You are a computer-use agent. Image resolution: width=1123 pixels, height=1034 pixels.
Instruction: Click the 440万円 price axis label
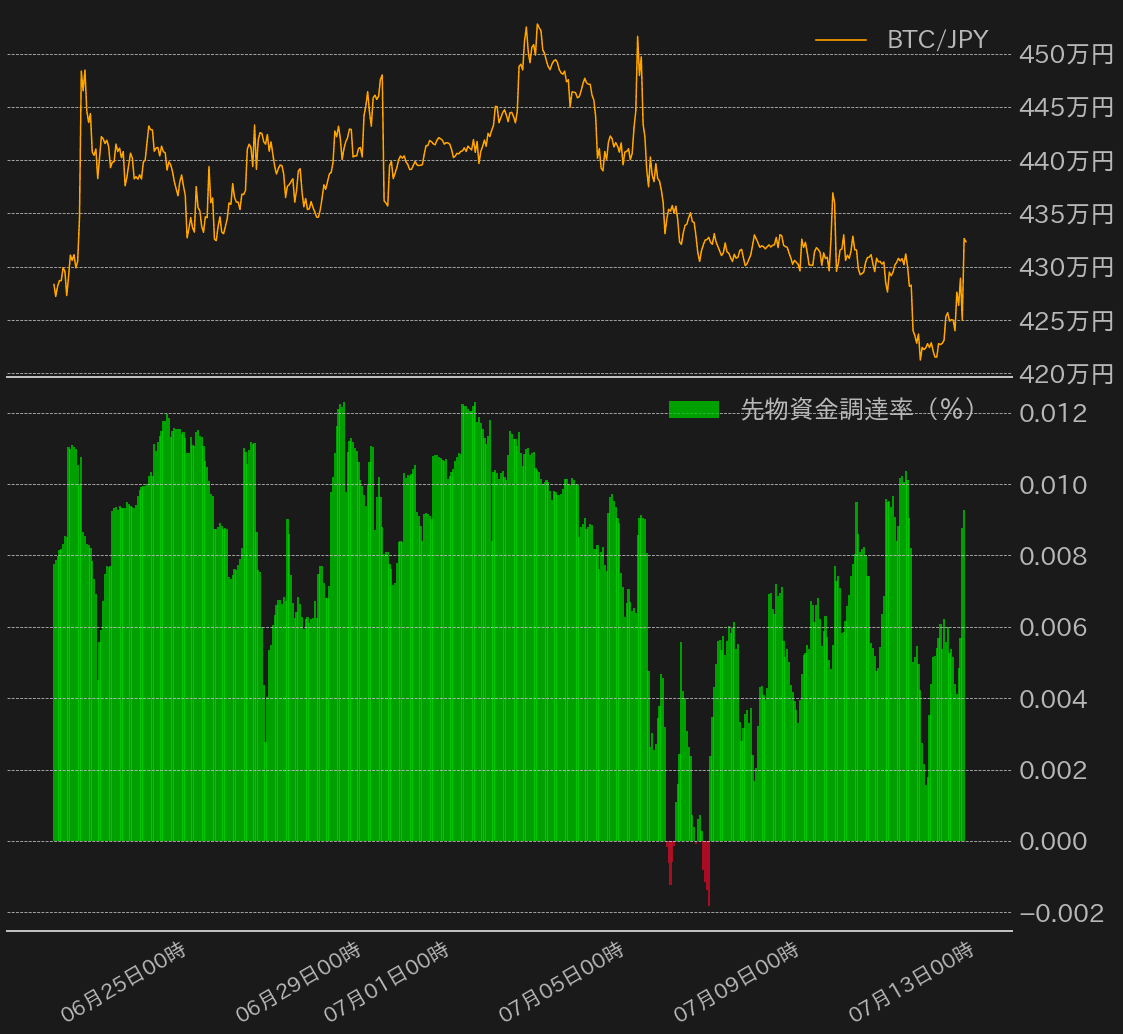tap(1066, 161)
